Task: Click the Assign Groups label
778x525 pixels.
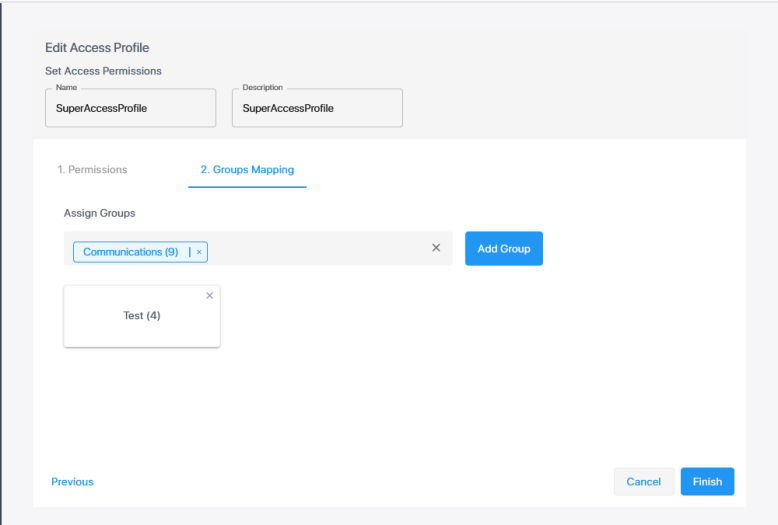Action: pyautogui.click(x=99, y=213)
